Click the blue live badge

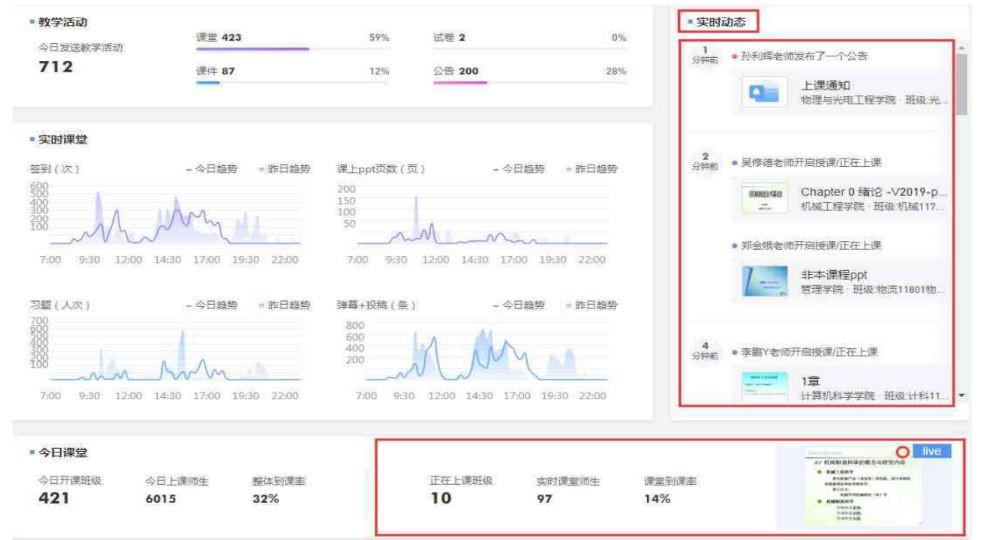[x=931, y=452]
